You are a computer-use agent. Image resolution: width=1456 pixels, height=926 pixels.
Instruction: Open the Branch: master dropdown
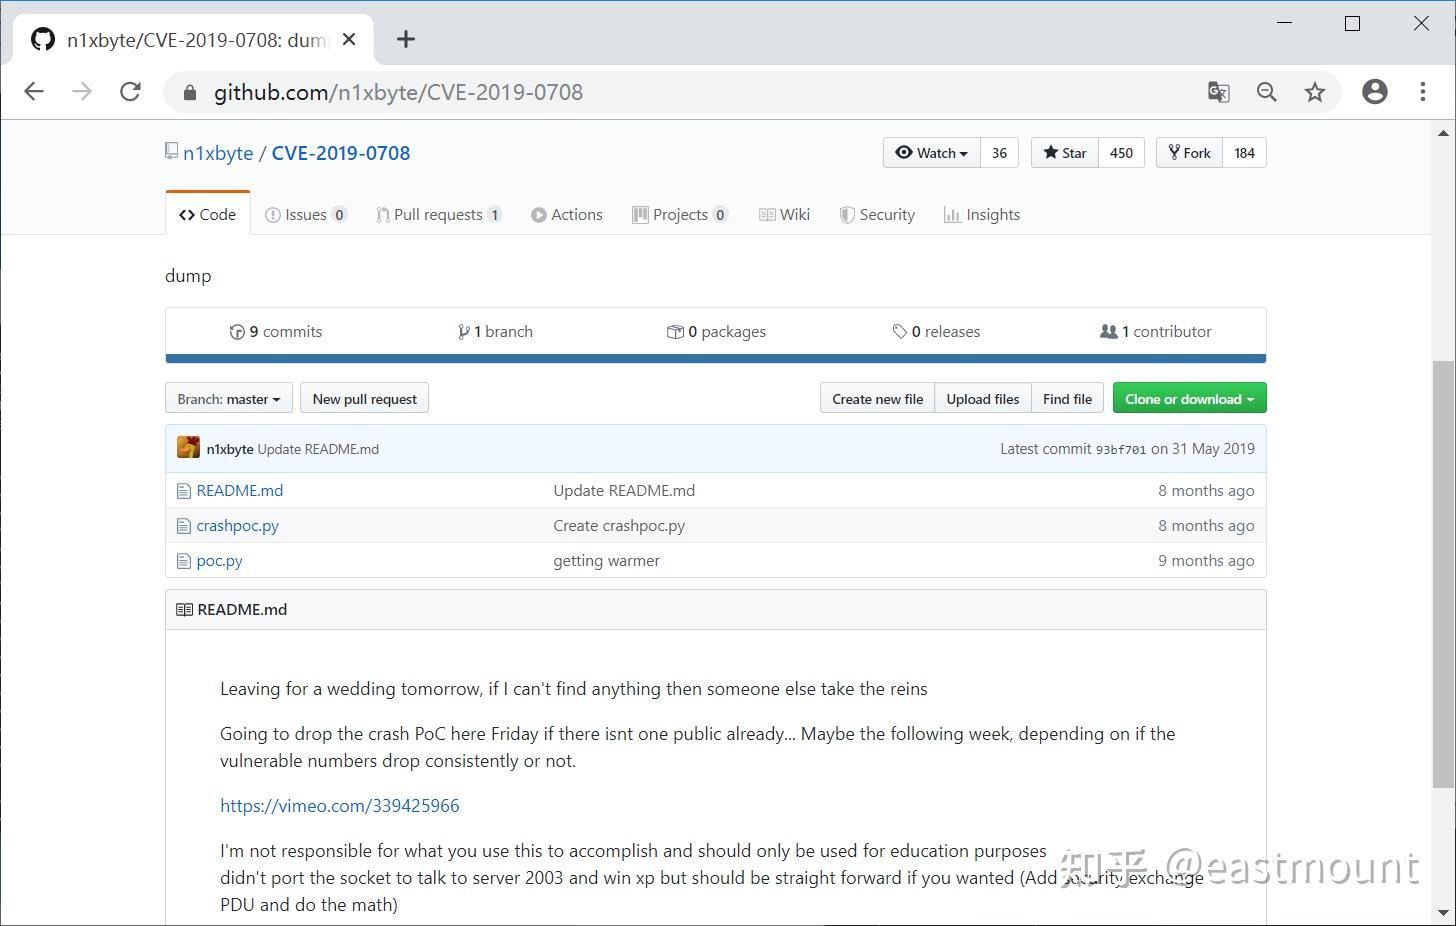(x=229, y=399)
